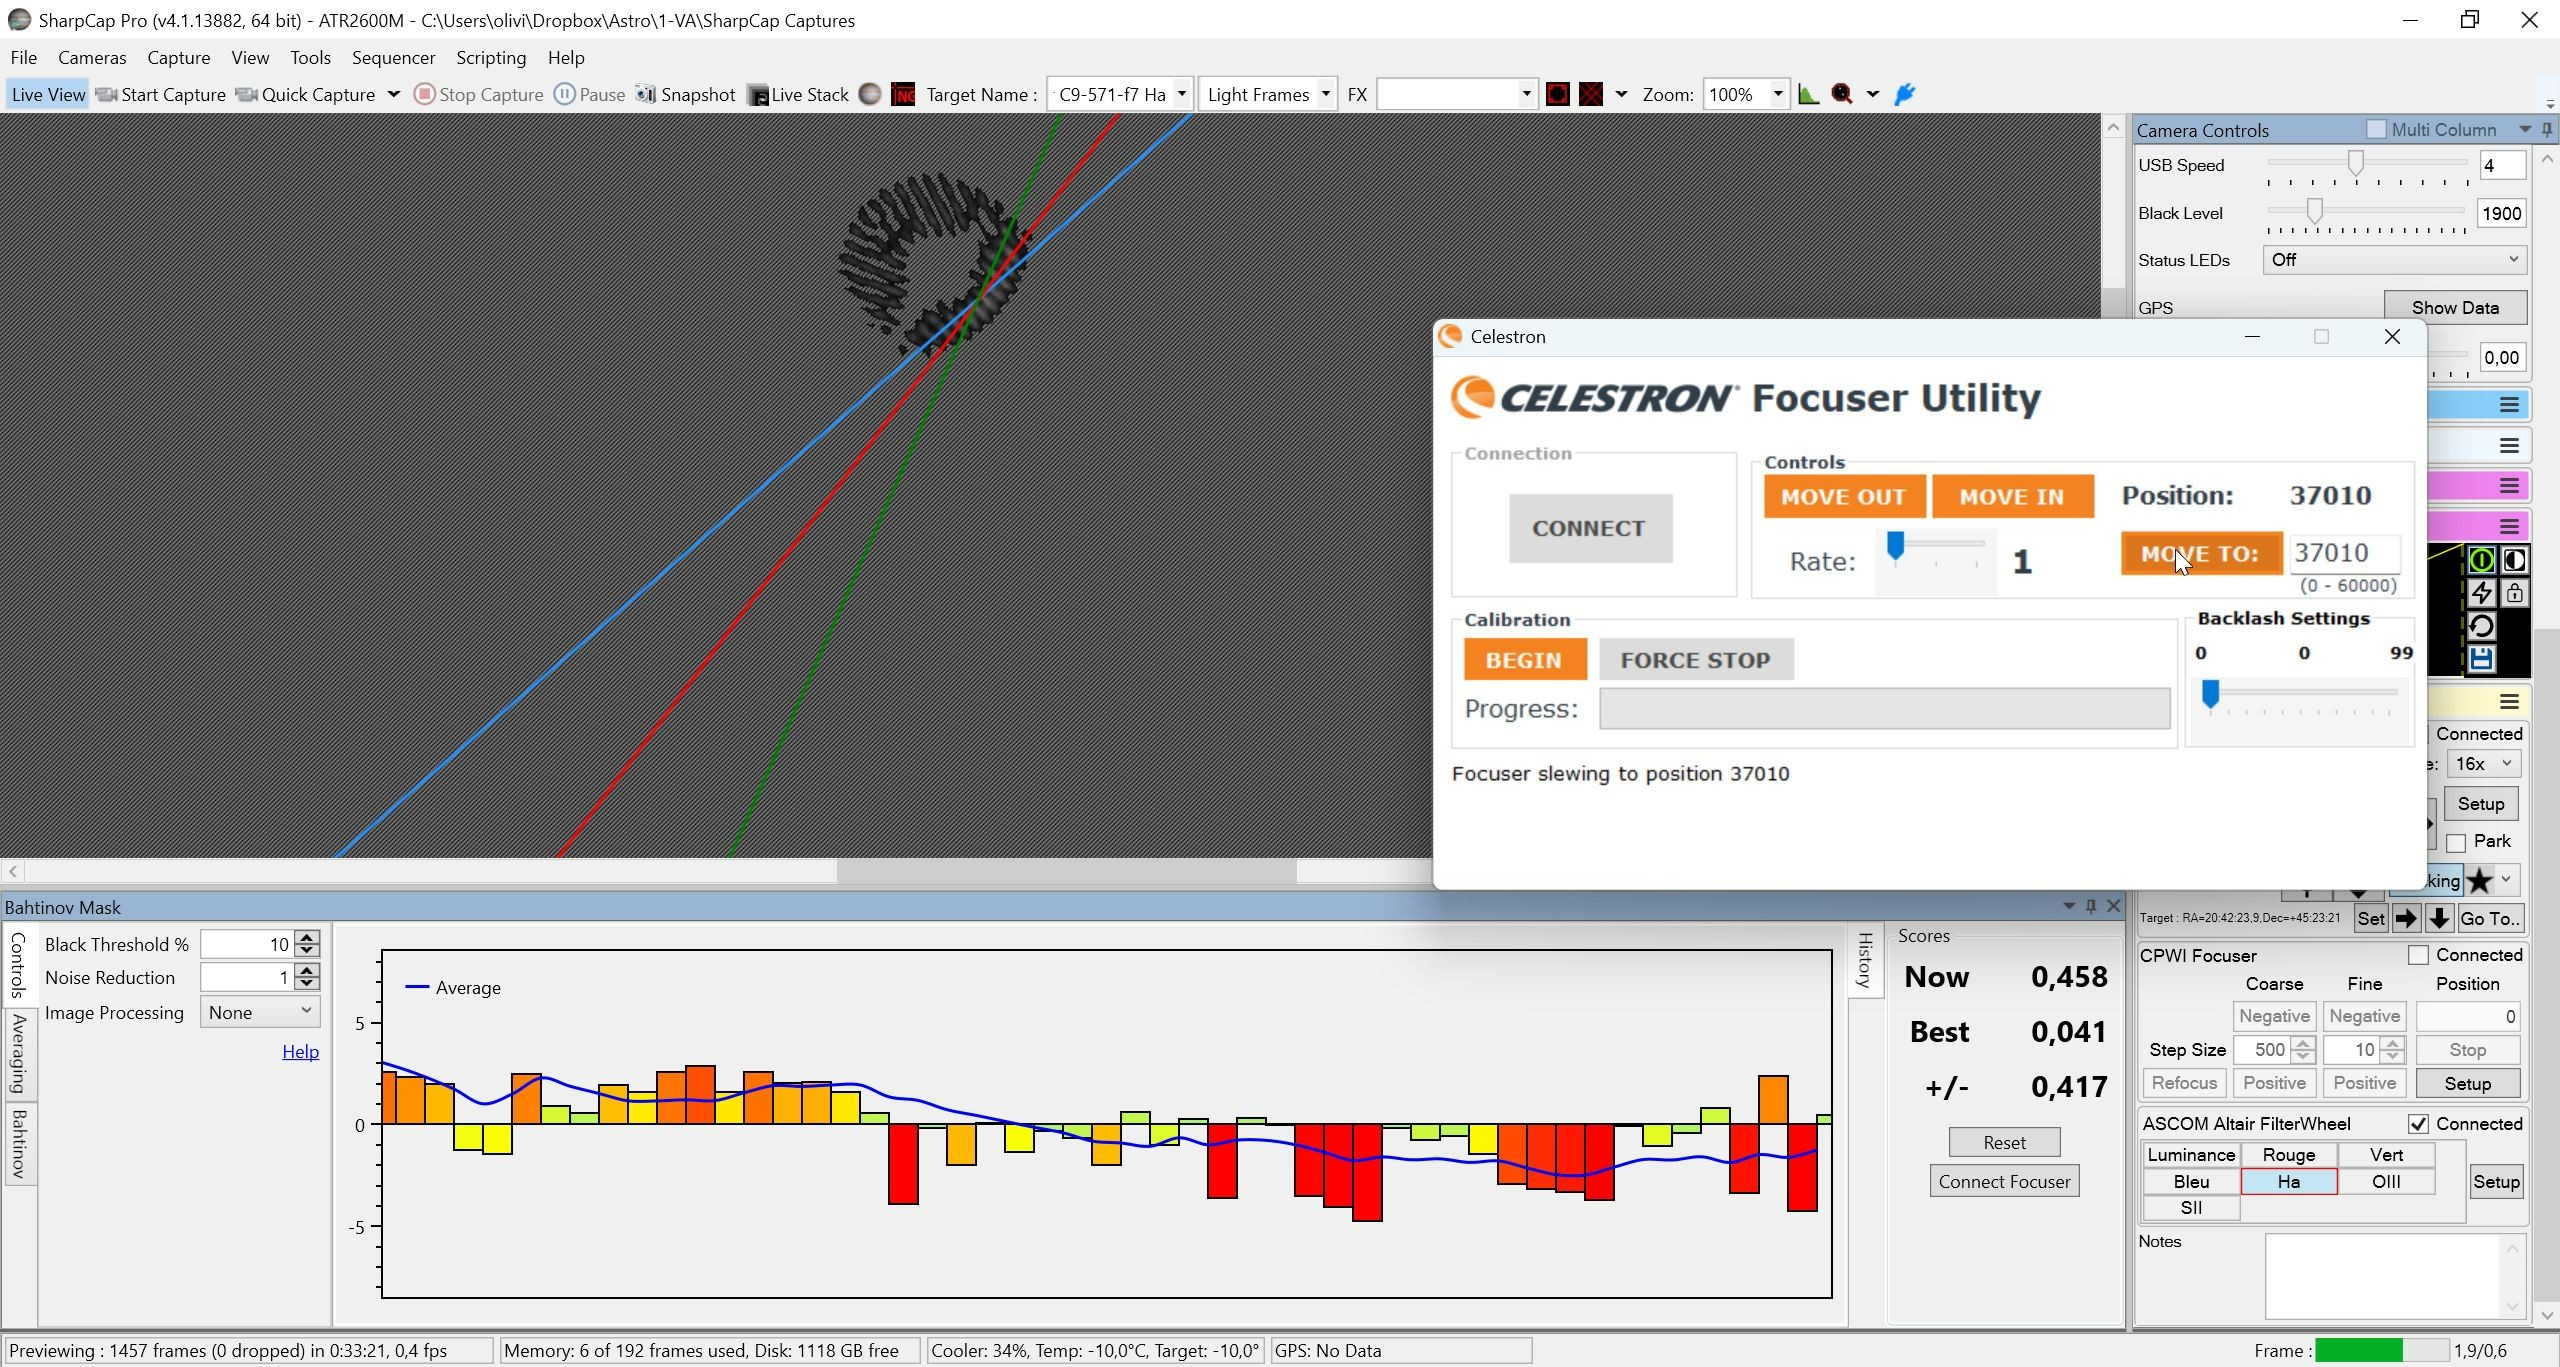Switch to the Averaging side tab
Viewport: 2560px width, 1367px height.
[18, 1053]
